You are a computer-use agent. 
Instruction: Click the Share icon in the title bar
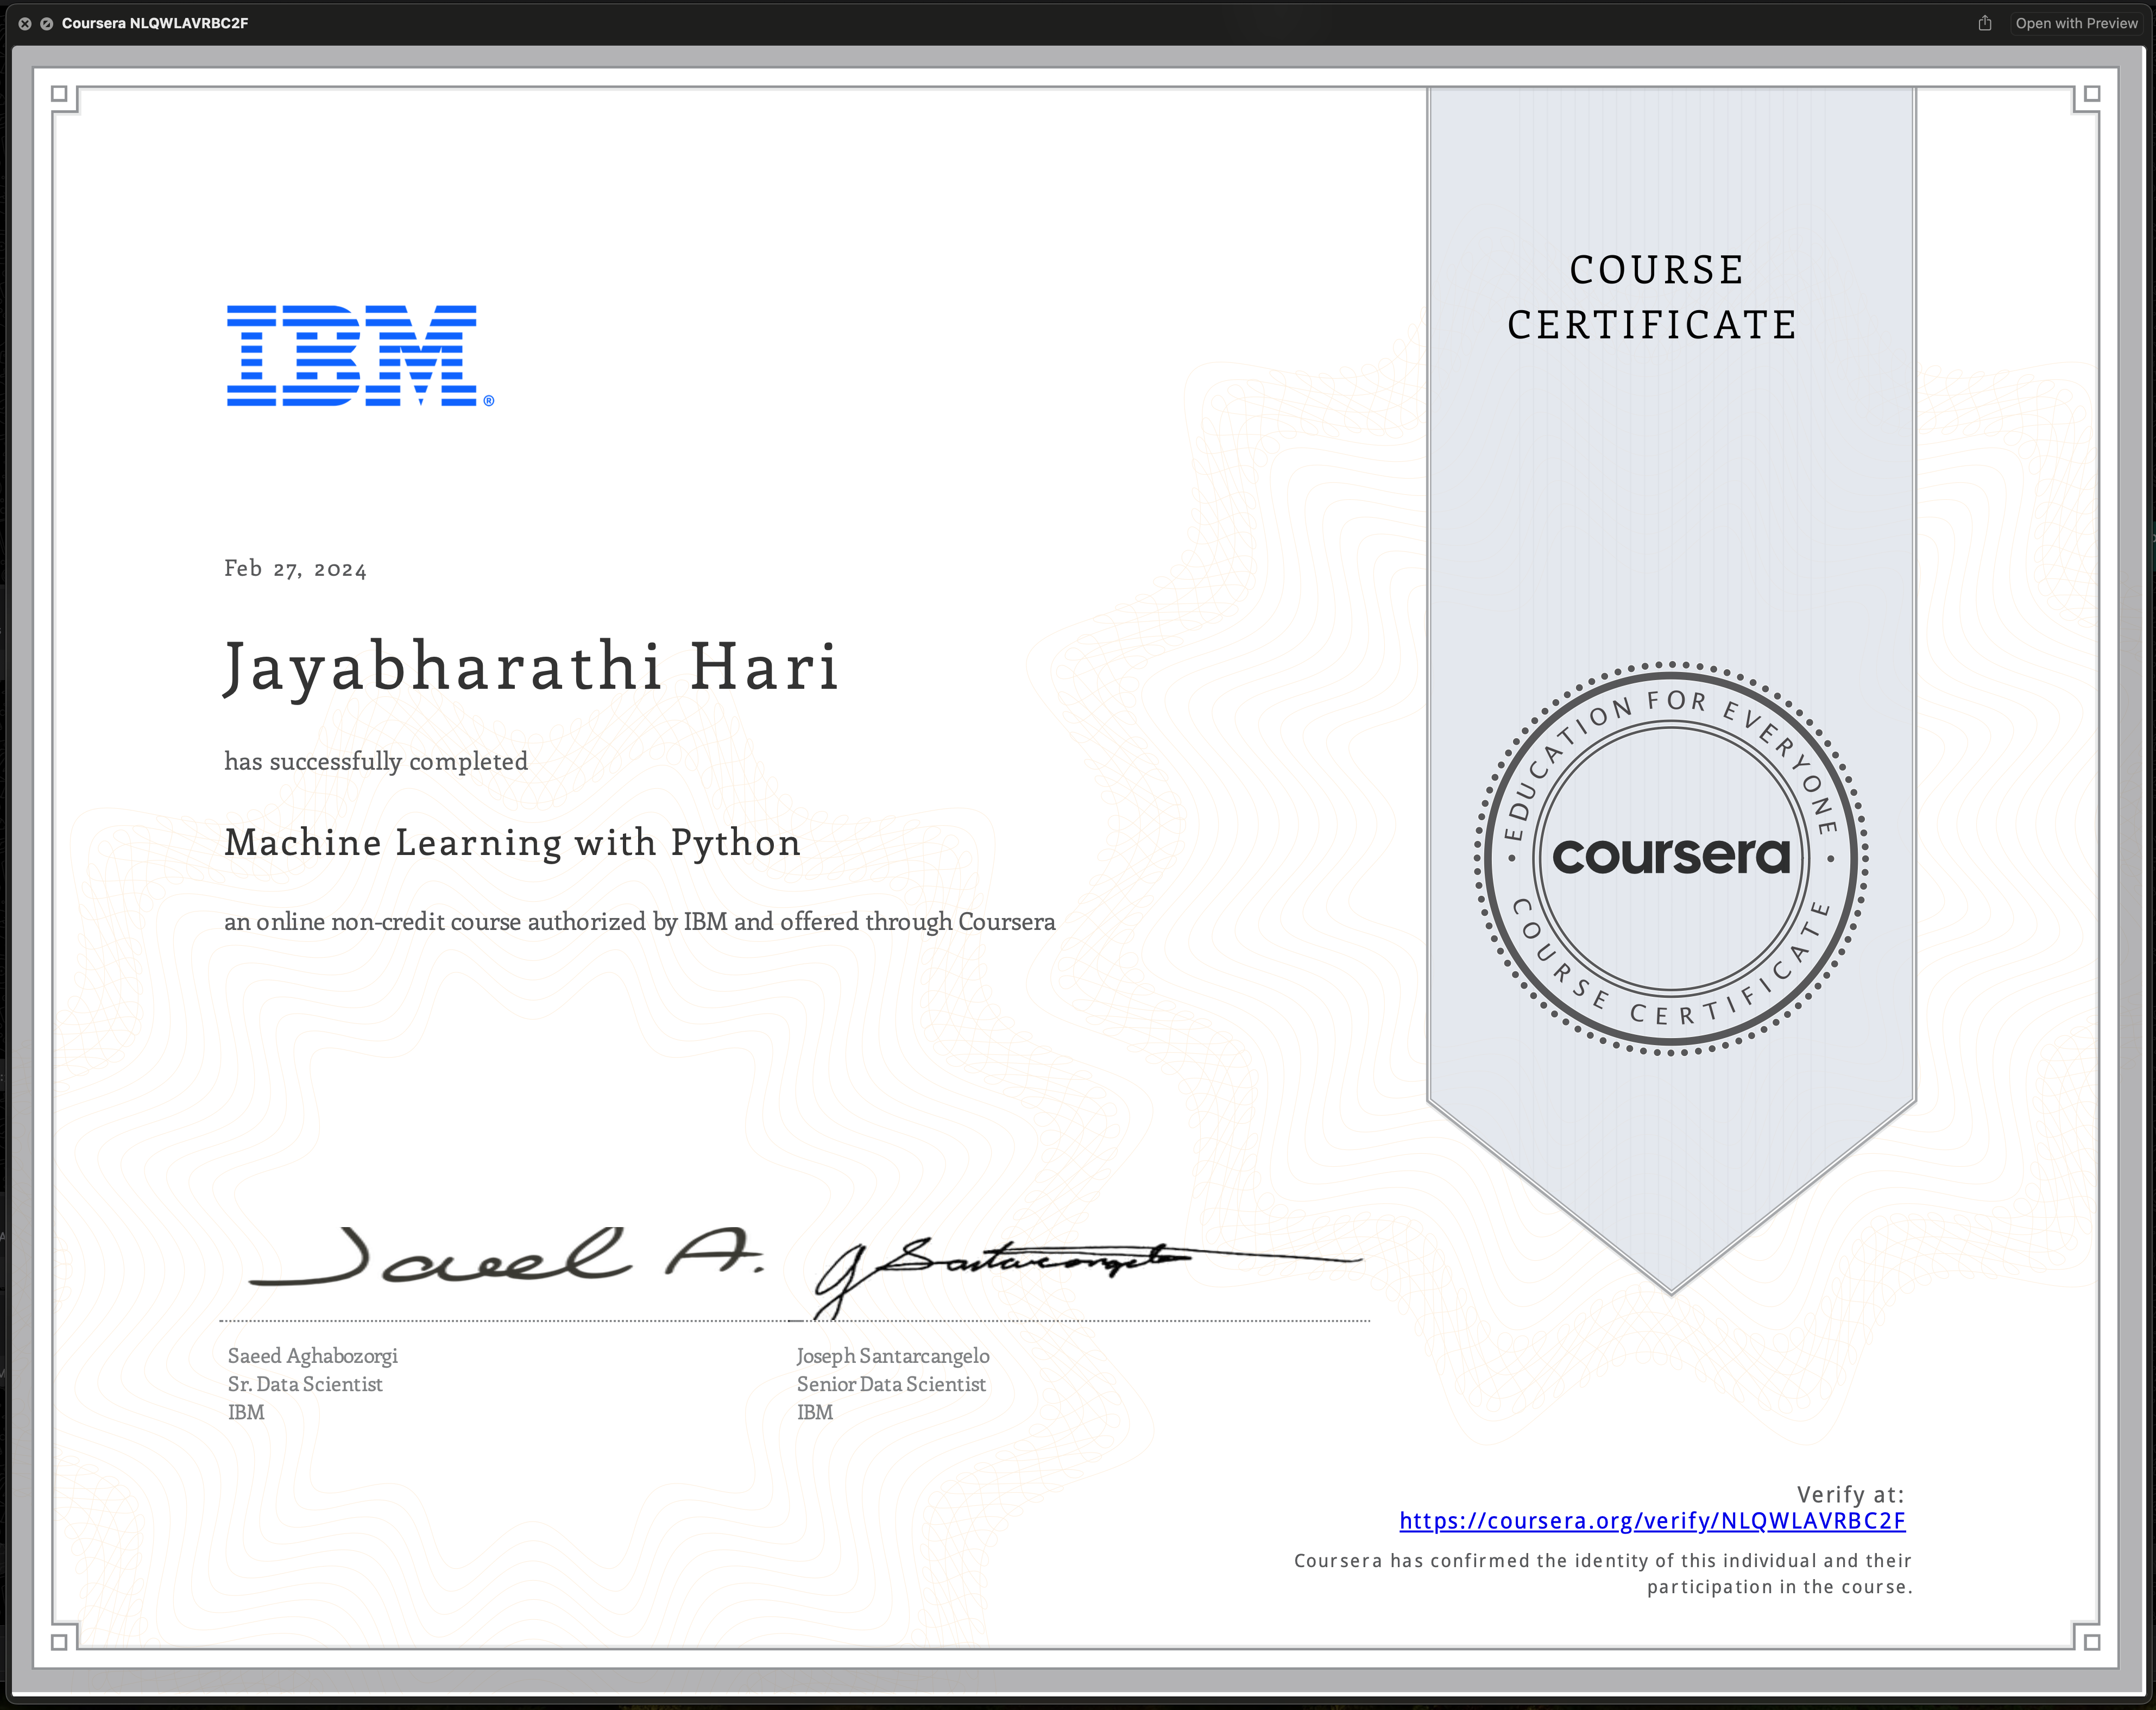1985,23
